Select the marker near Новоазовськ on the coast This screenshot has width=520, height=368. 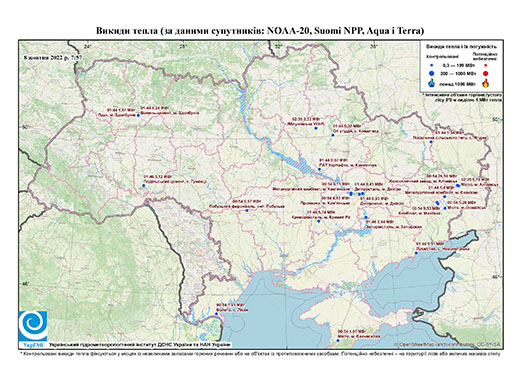[x=416, y=253]
